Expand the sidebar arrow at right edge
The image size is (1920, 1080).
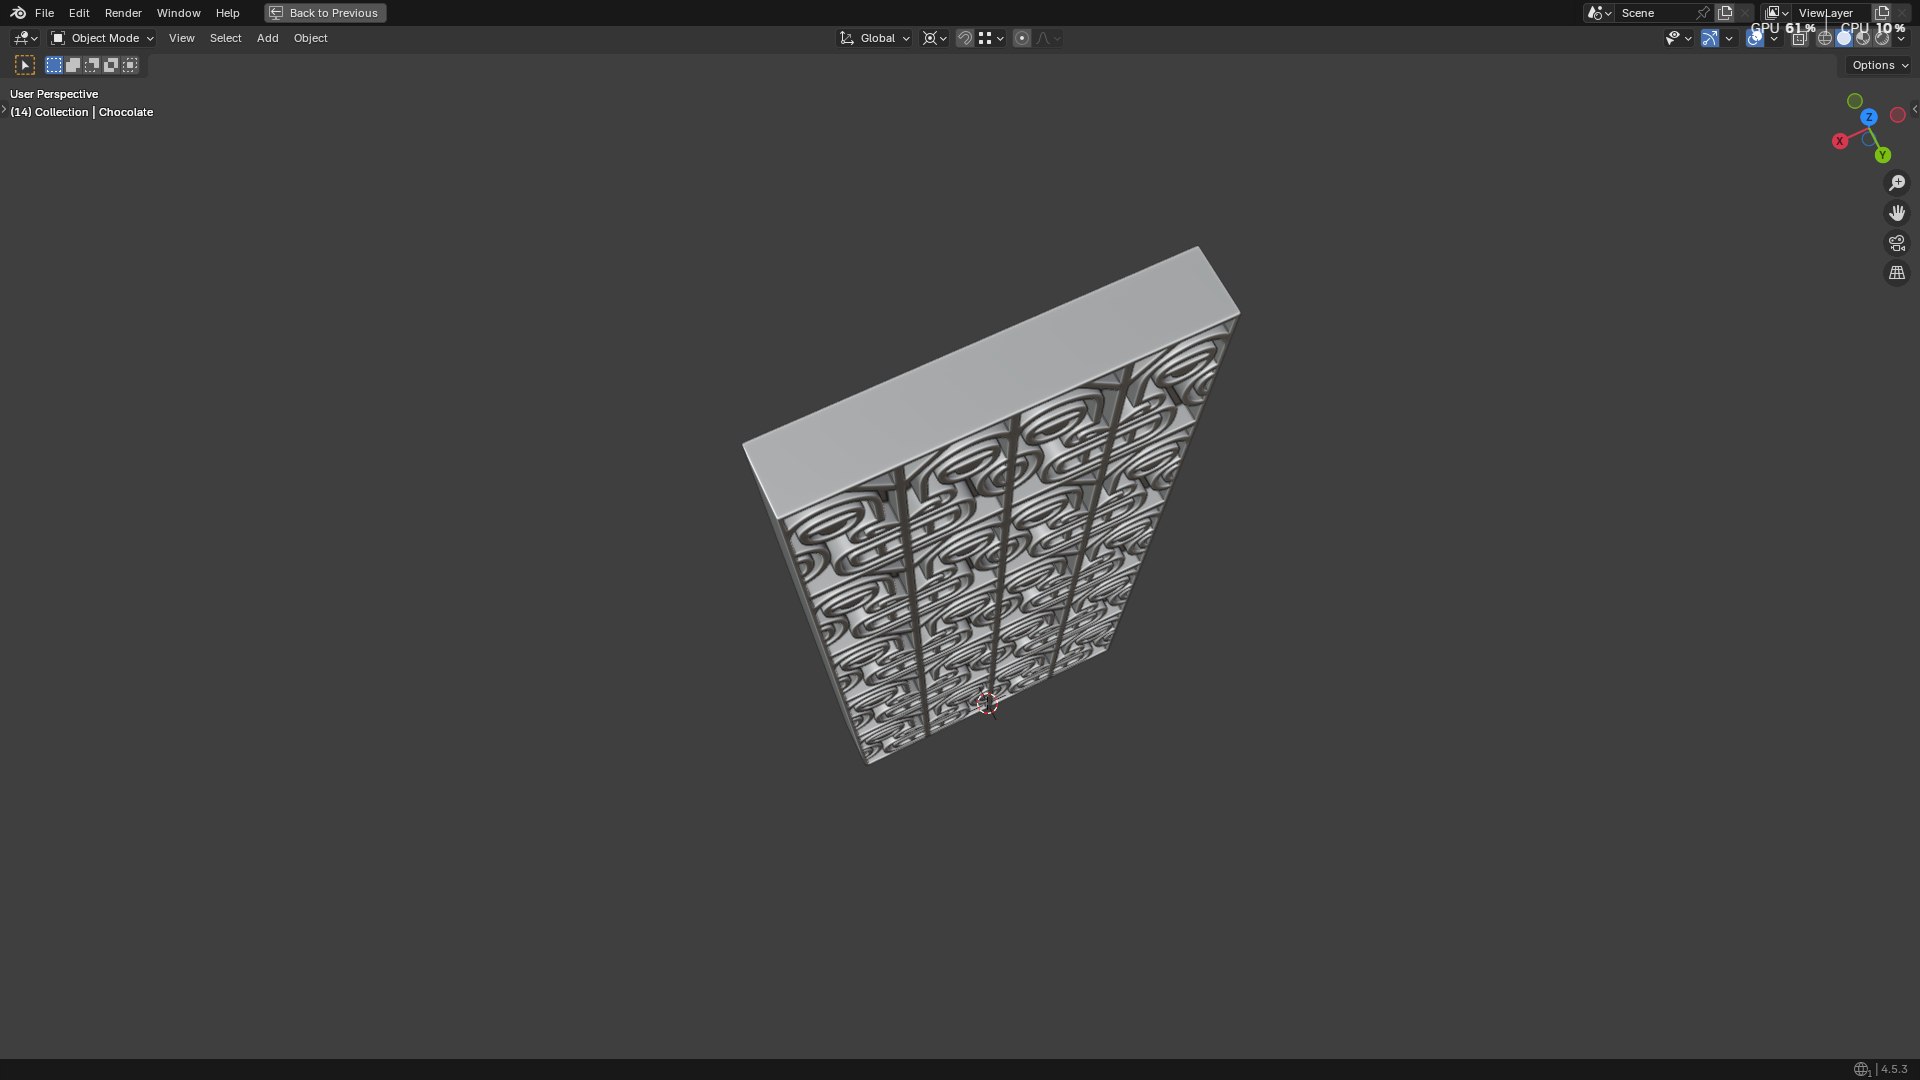(x=1914, y=109)
